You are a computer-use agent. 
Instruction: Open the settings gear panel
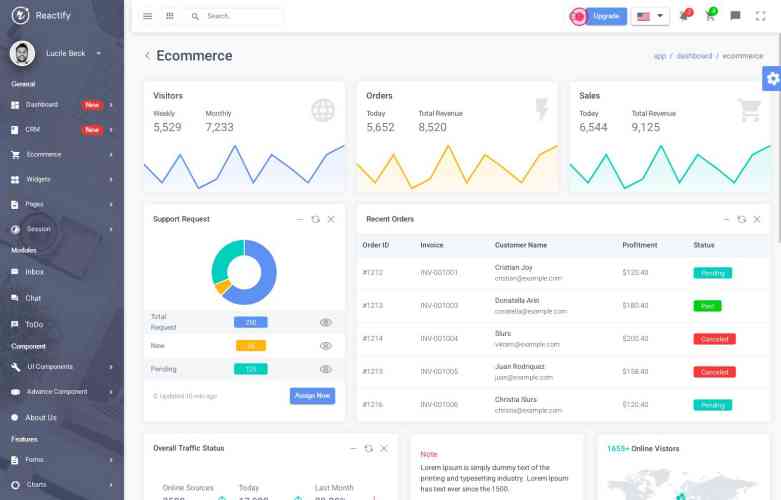772,78
